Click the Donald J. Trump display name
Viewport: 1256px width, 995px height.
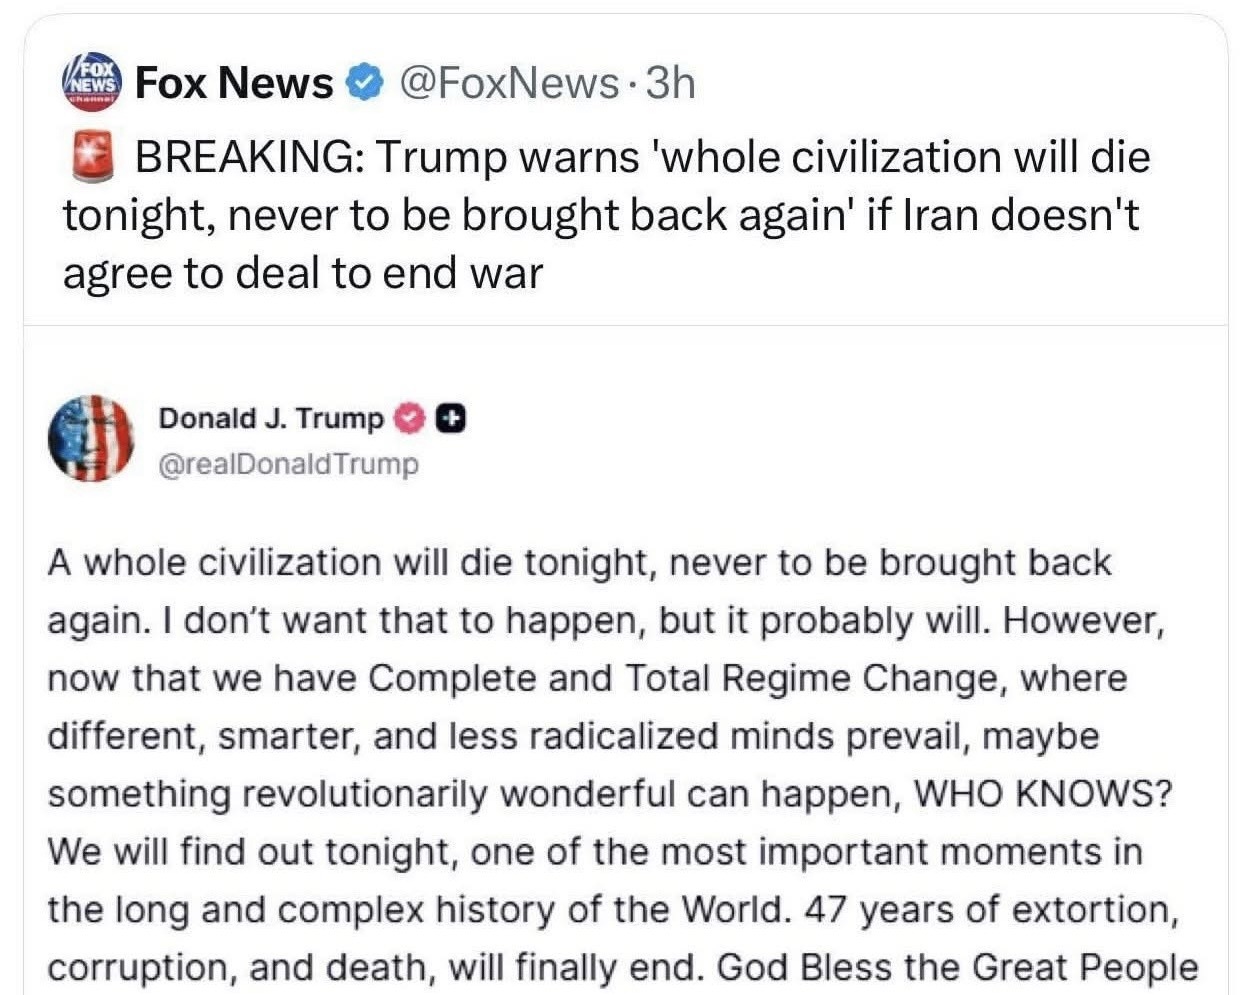click(x=270, y=419)
